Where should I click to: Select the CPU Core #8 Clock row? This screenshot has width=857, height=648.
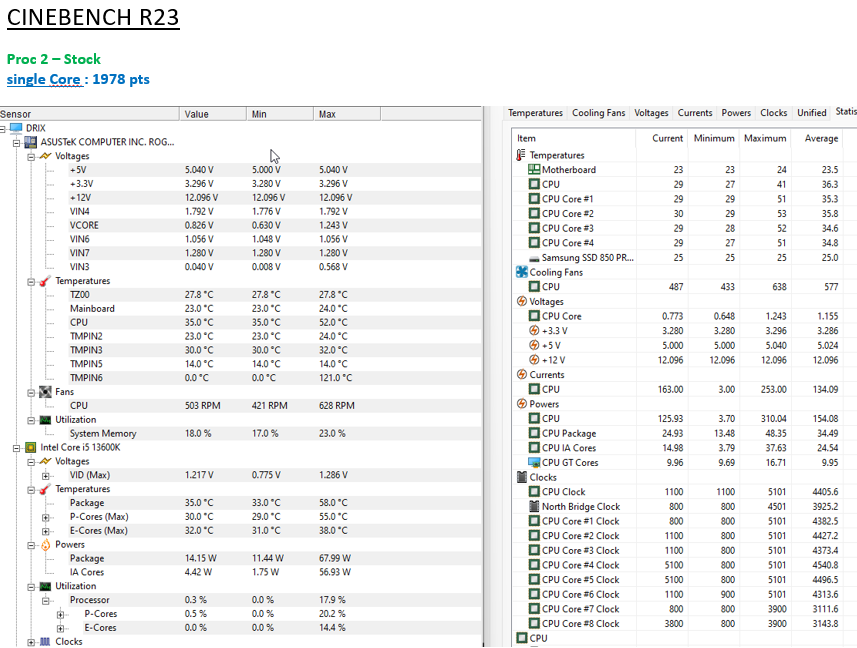click(x=684, y=624)
